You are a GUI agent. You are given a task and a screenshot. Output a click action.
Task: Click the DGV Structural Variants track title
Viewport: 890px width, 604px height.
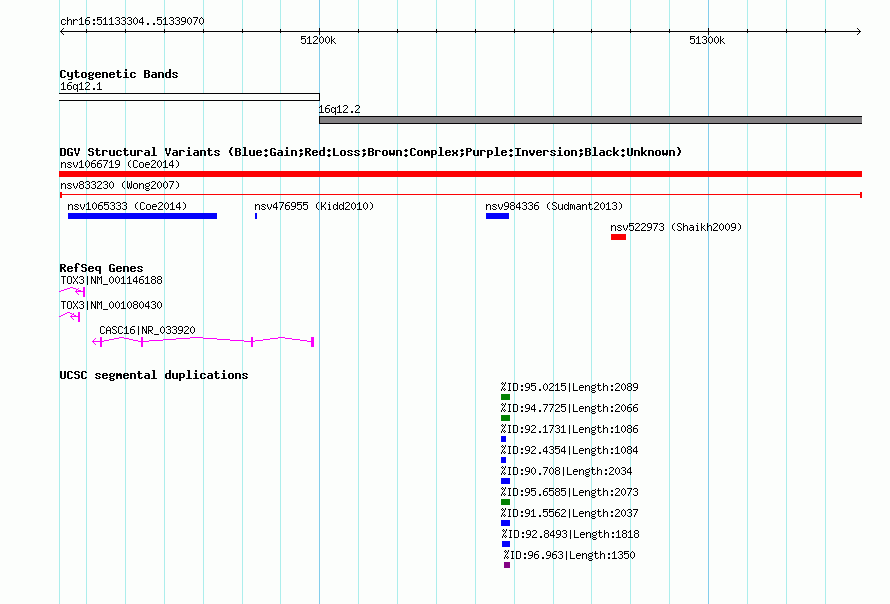[x=370, y=152]
